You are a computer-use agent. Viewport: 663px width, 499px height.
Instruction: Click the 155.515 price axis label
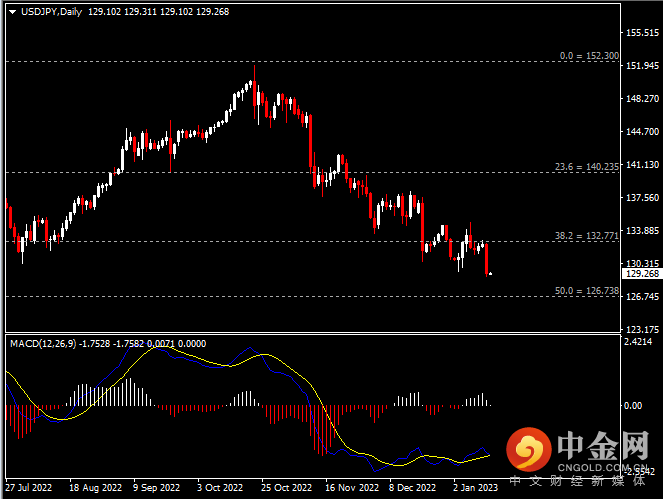click(x=640, y=33)
